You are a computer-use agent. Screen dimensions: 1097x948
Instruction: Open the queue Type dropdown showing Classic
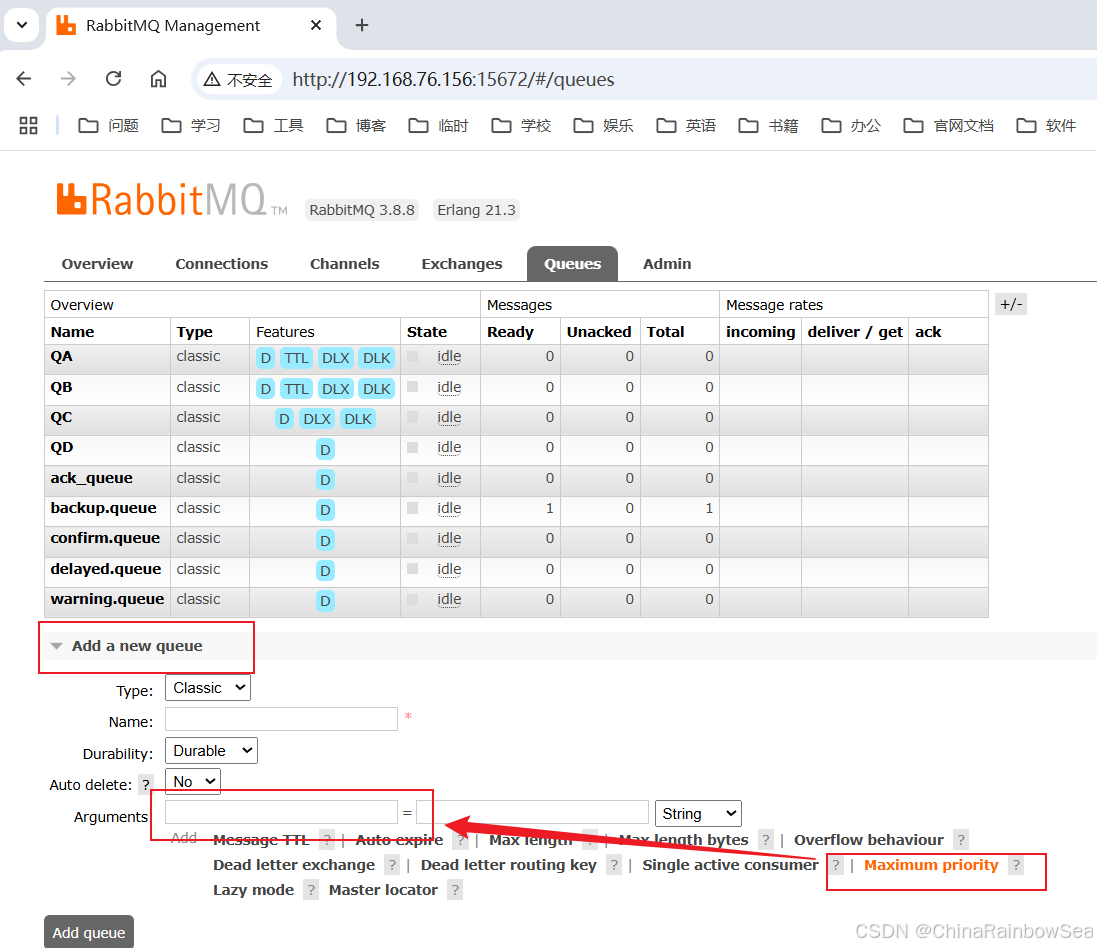tap(207, 687)
